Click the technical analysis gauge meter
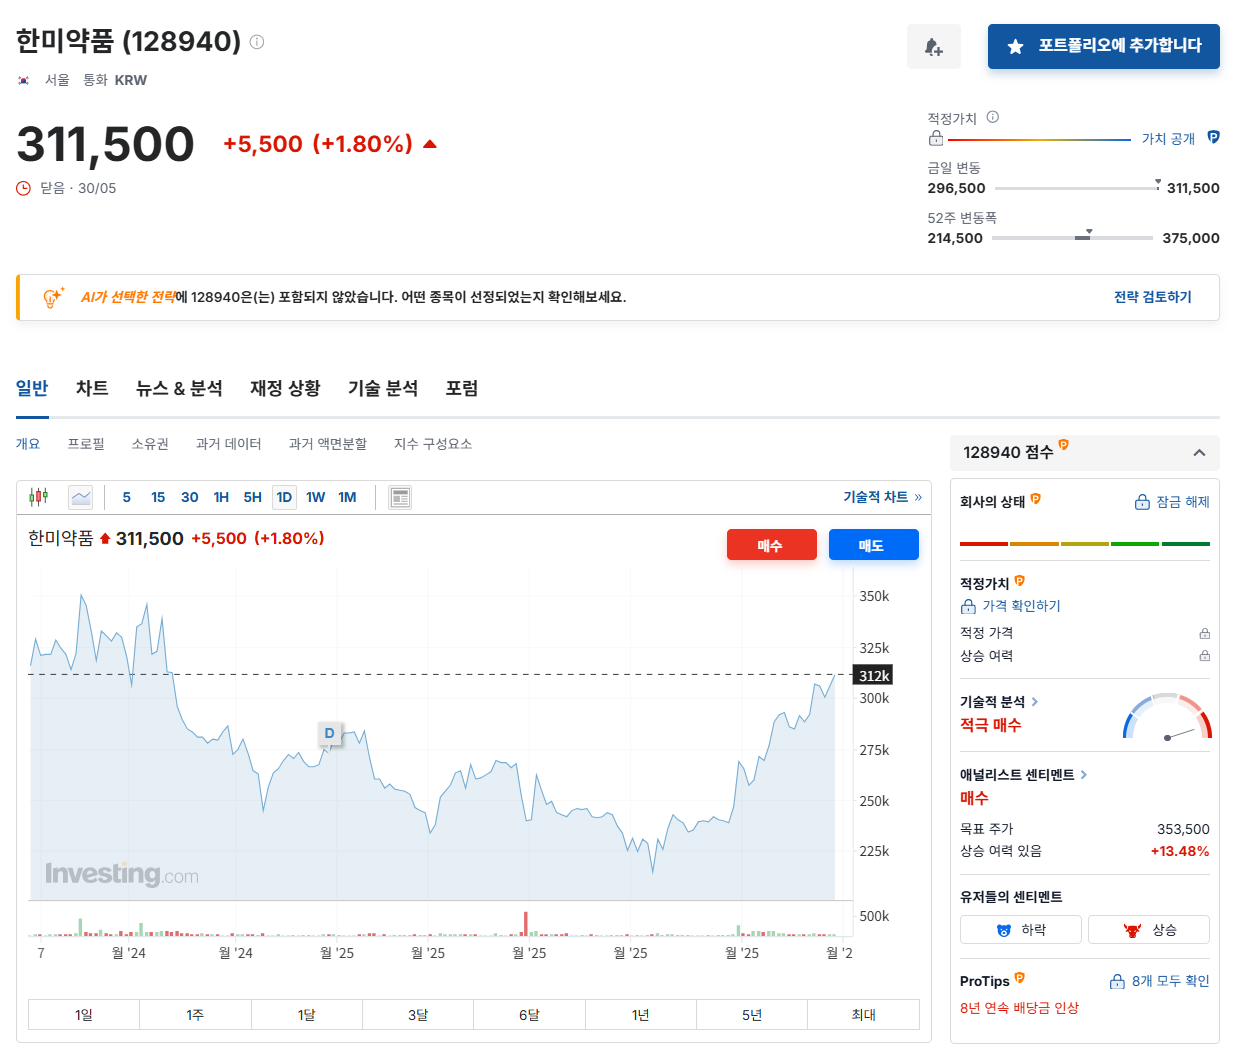Viewport: 1244px width, 1064px height. 1167,716
